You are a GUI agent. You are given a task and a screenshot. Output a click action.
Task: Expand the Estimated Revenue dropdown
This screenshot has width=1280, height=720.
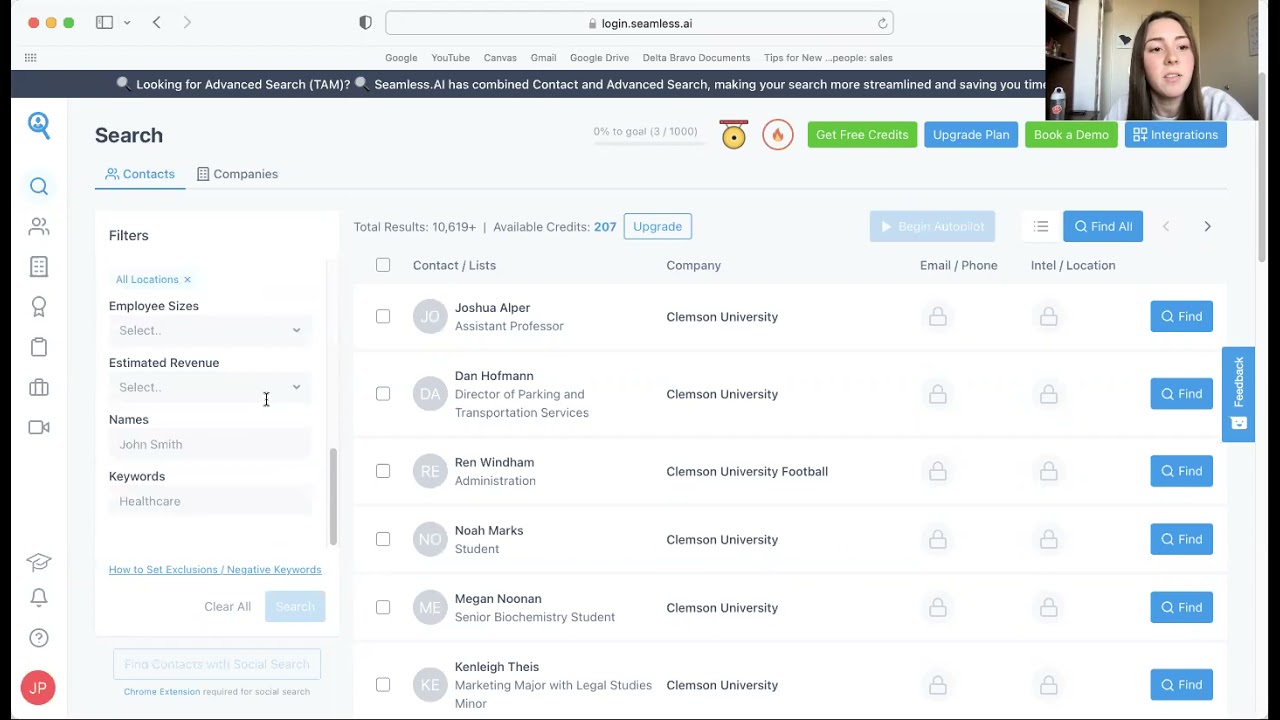pos(209,387)
